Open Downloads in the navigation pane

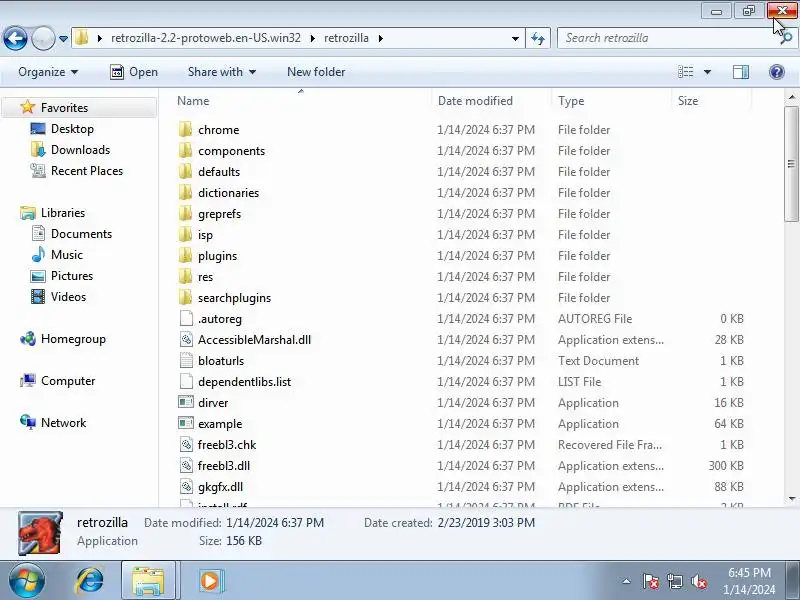(80, 149)
